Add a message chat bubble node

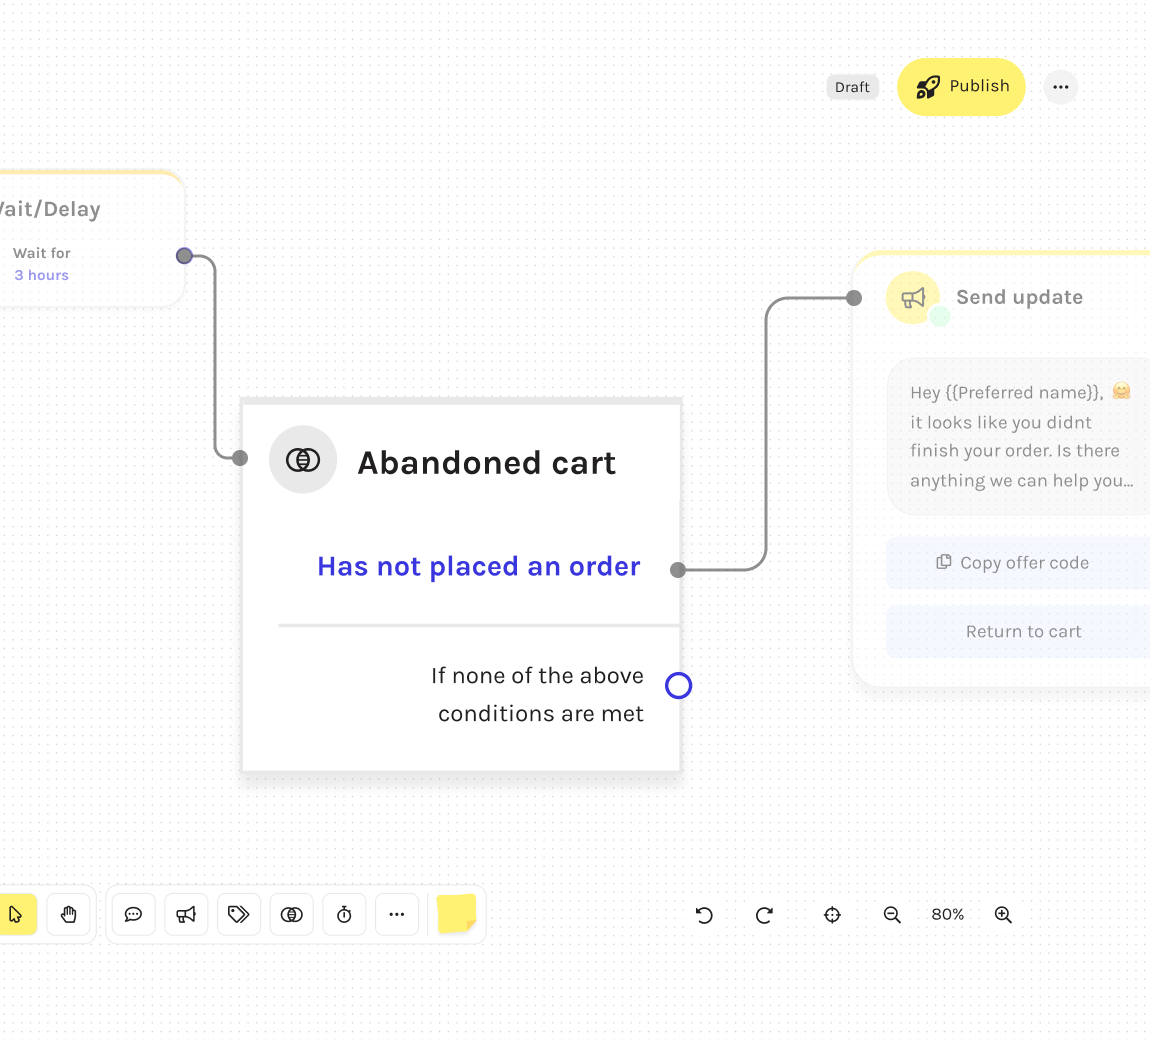pos(133,915)
